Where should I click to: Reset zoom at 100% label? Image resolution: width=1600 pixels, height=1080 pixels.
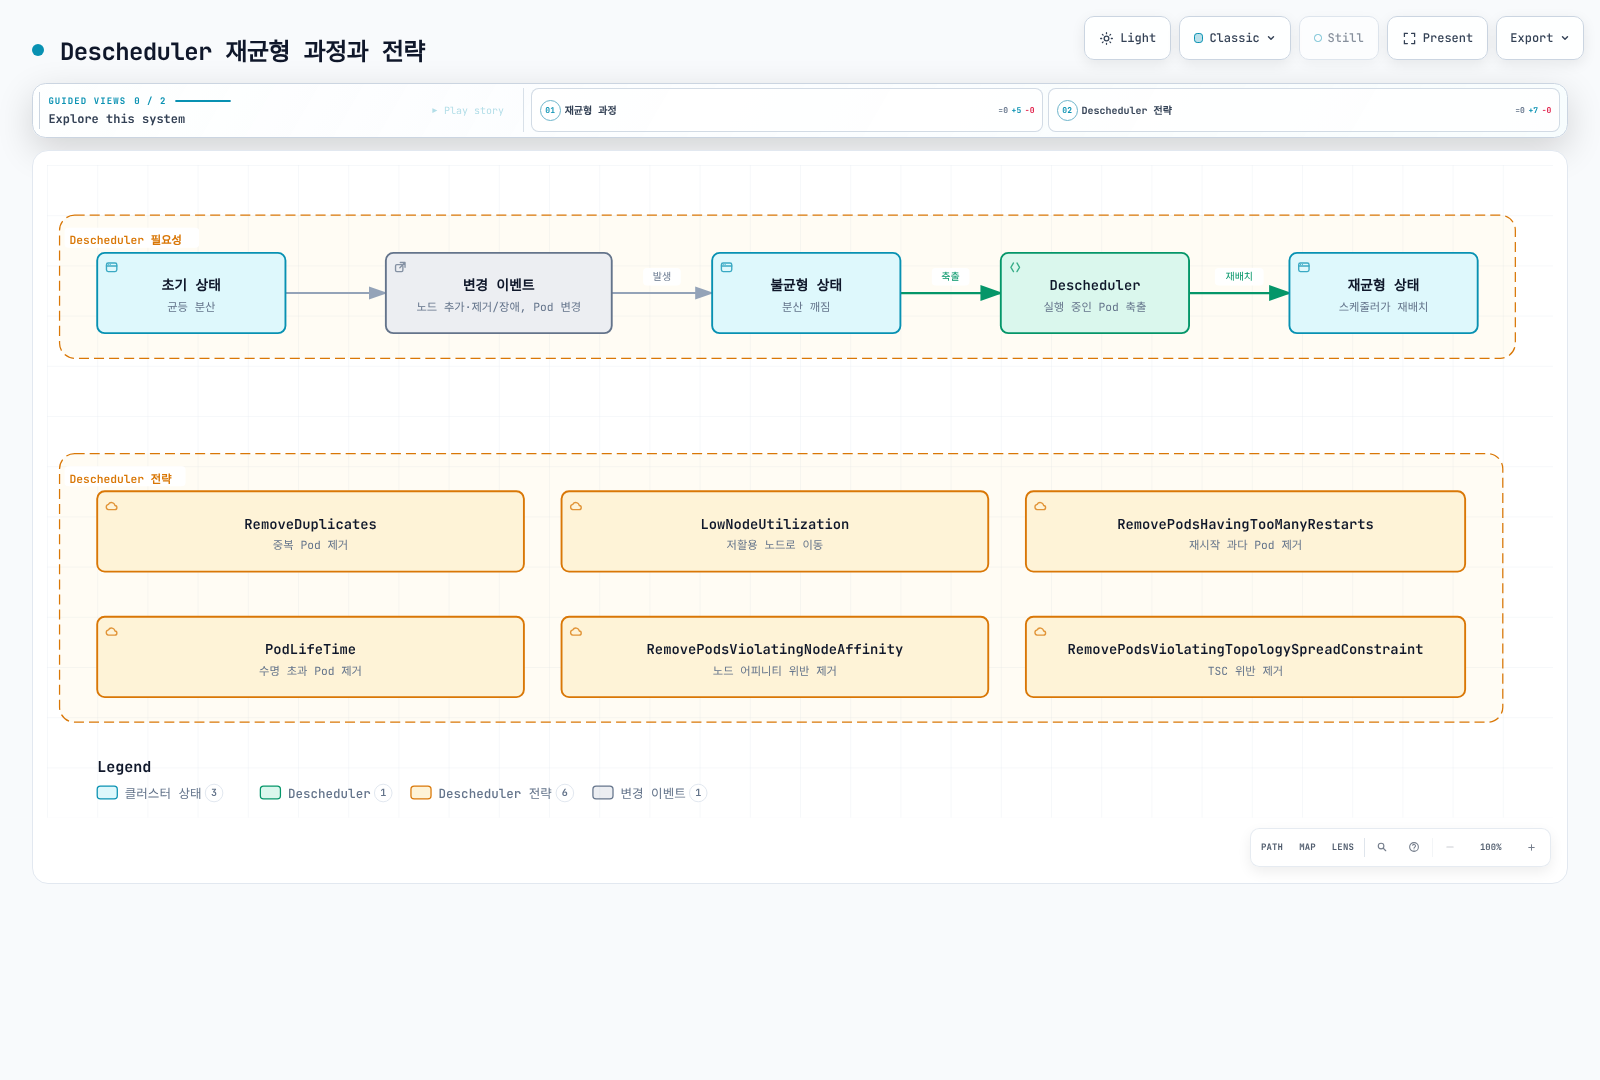pos(1491,847)
